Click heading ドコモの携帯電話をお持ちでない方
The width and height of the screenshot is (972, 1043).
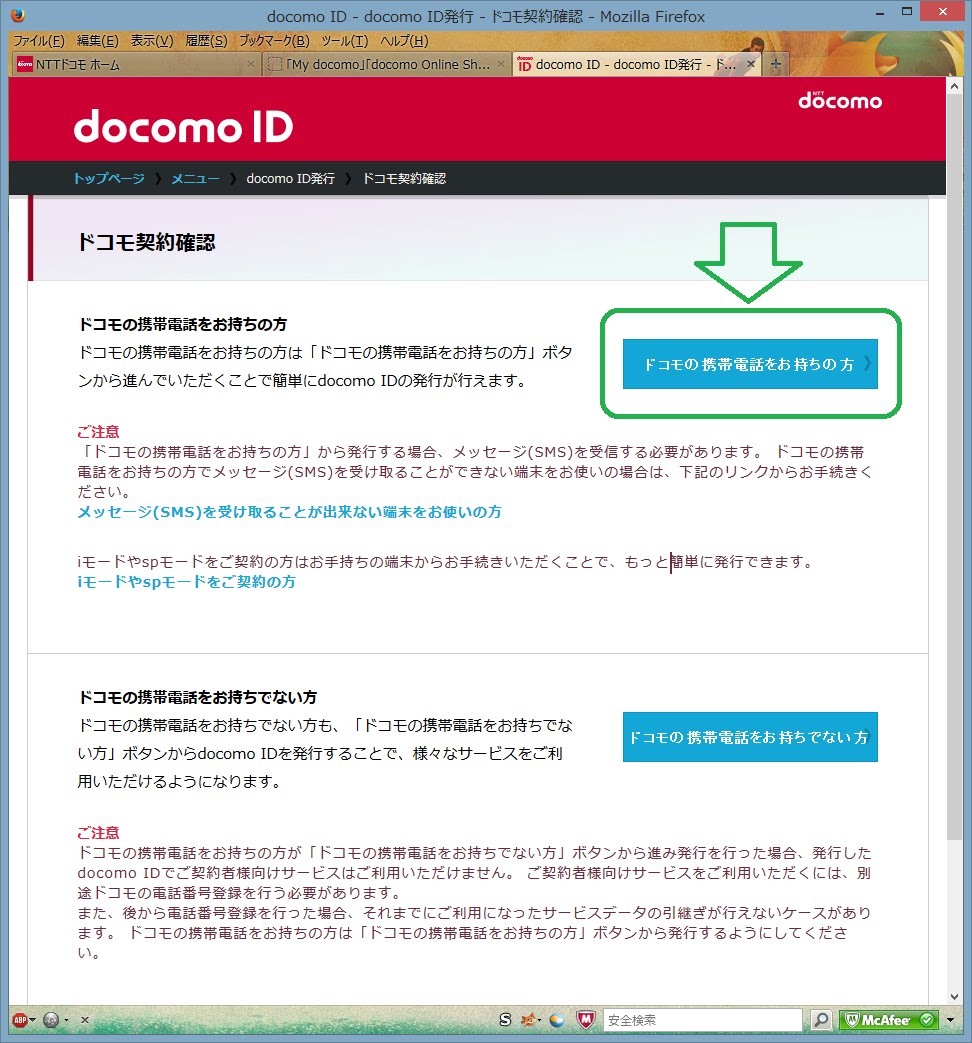(198, 697)
